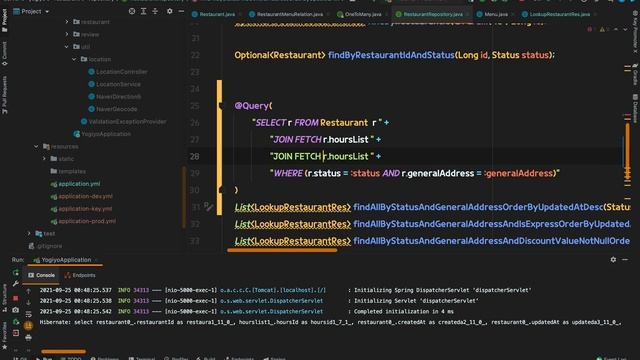Expand the test folder
Screen dimensions: 640x360
(29, 233)
